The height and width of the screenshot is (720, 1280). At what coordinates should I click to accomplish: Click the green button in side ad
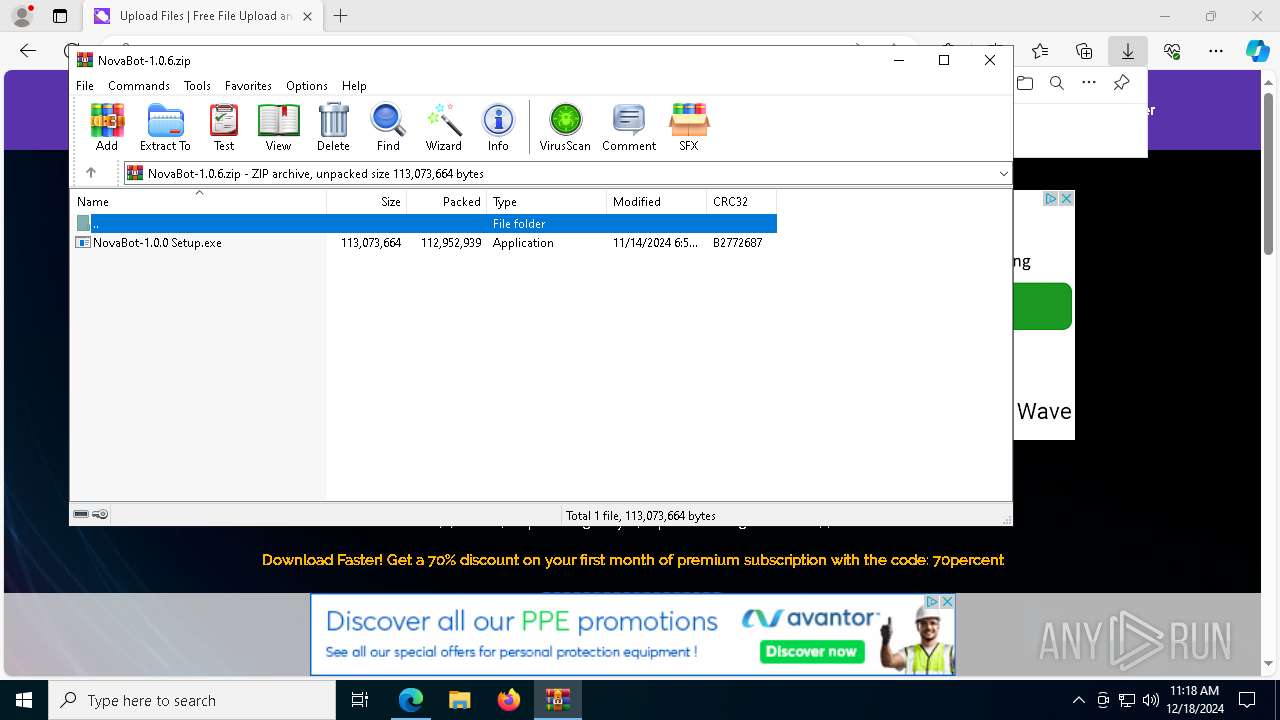pos(1043,307)
